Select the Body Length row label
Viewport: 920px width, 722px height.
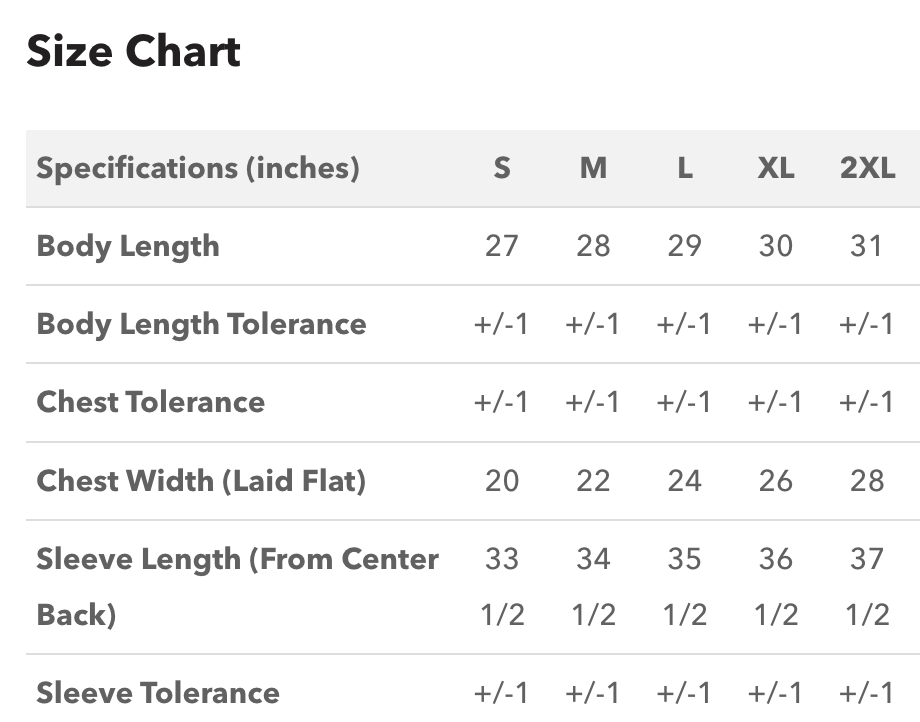click(x=128, y=246)
